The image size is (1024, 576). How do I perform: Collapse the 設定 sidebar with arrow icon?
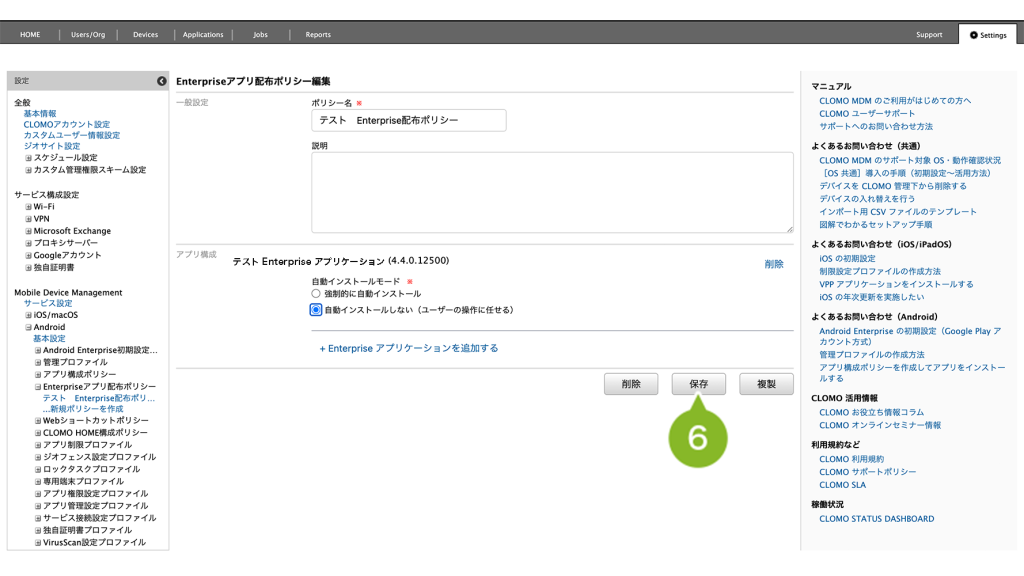pyautogui.click(x=161, y=81)
